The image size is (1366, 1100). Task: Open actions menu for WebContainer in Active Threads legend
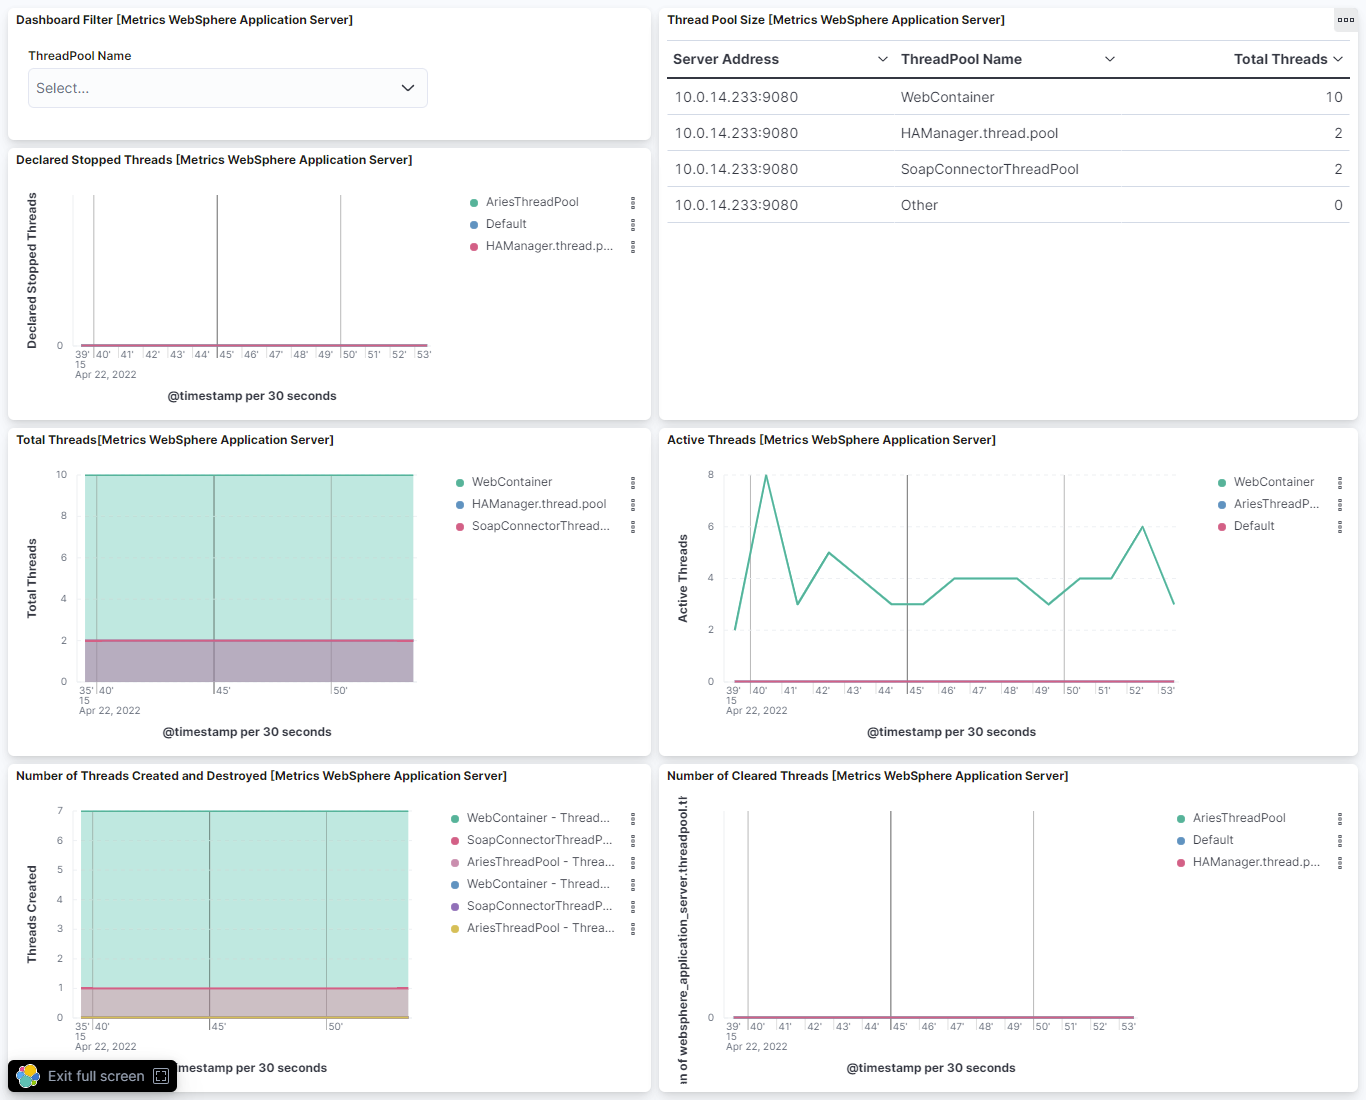pyautogui.click(x=1340, y=482)
